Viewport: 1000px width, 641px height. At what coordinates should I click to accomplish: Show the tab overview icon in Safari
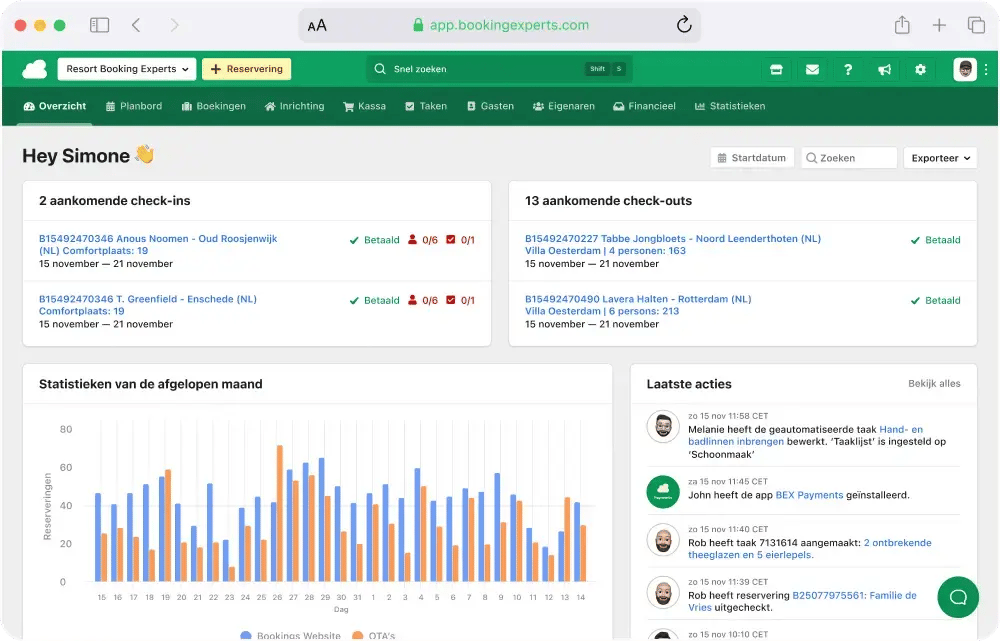976,25
